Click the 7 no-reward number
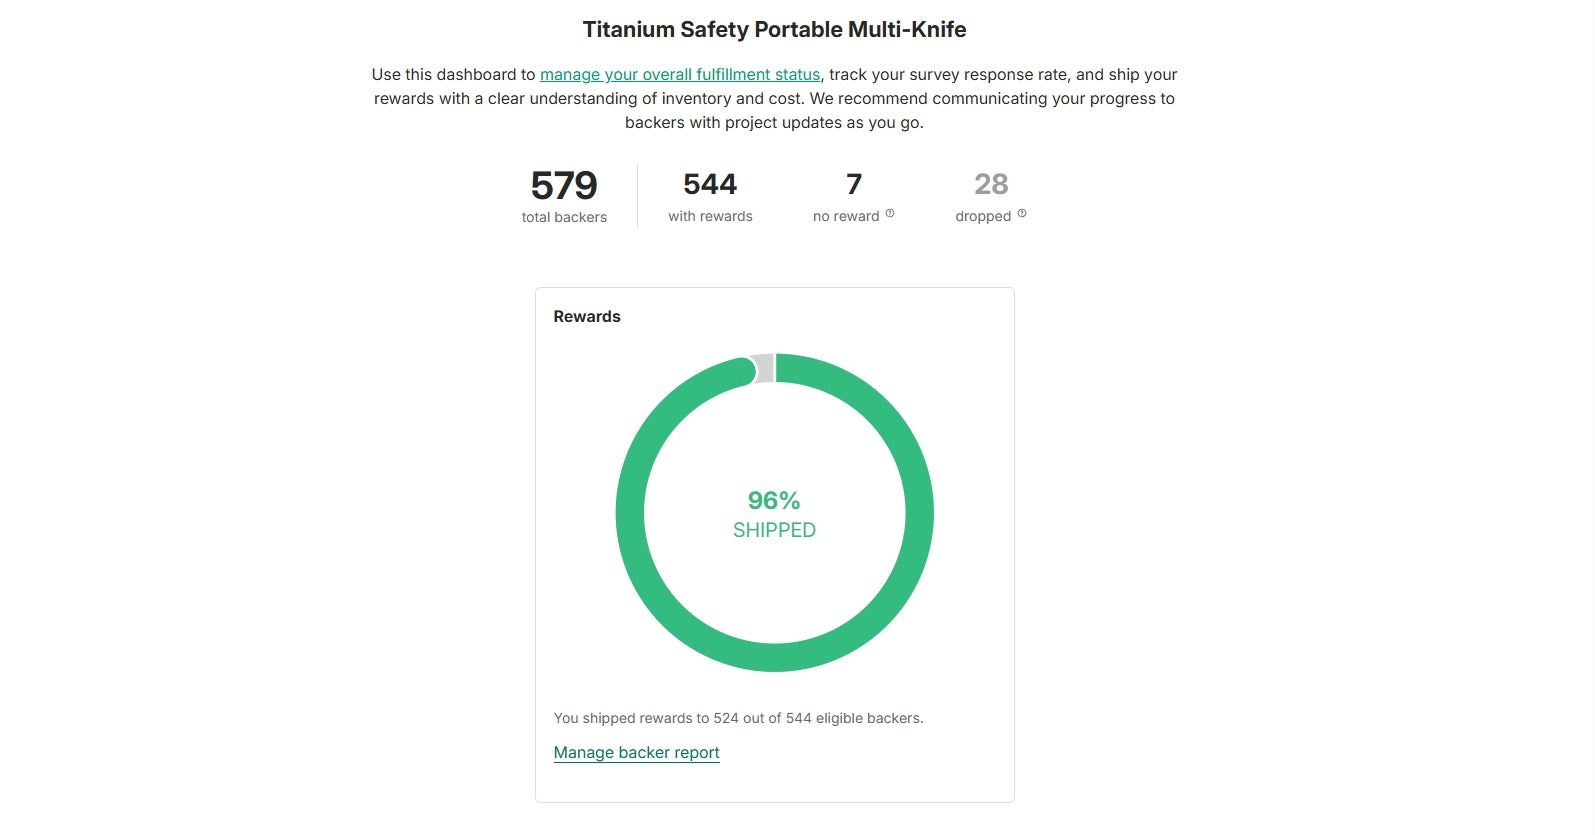 [854, 185]
